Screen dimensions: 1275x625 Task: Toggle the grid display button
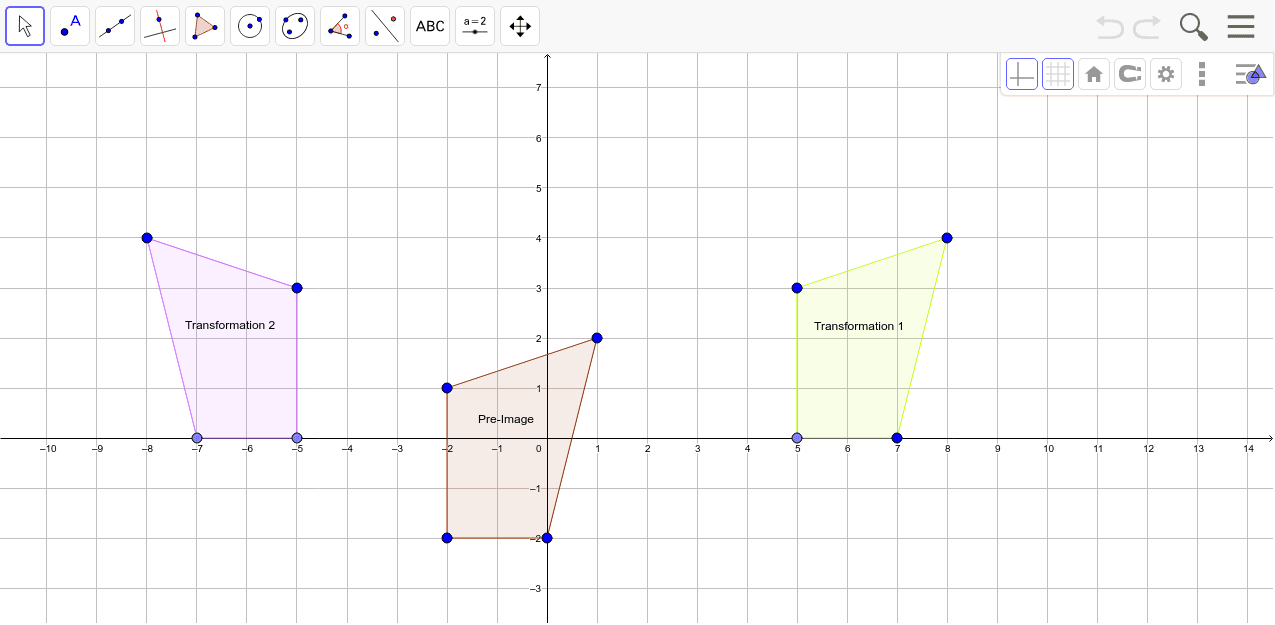point(1058,74)
